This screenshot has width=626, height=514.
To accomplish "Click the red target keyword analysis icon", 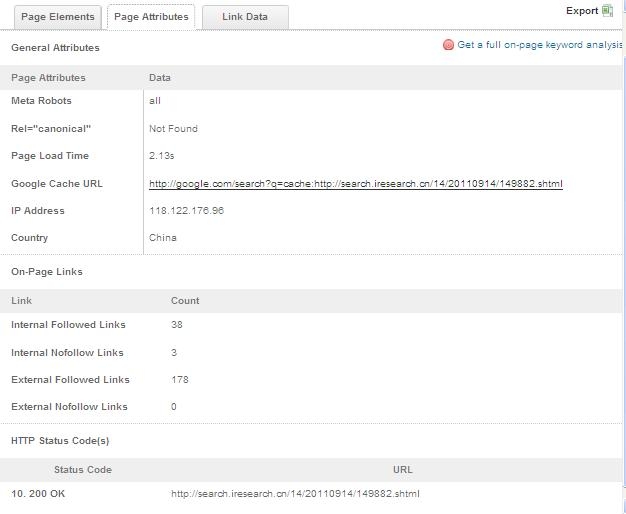I will (x=448, y=45).
